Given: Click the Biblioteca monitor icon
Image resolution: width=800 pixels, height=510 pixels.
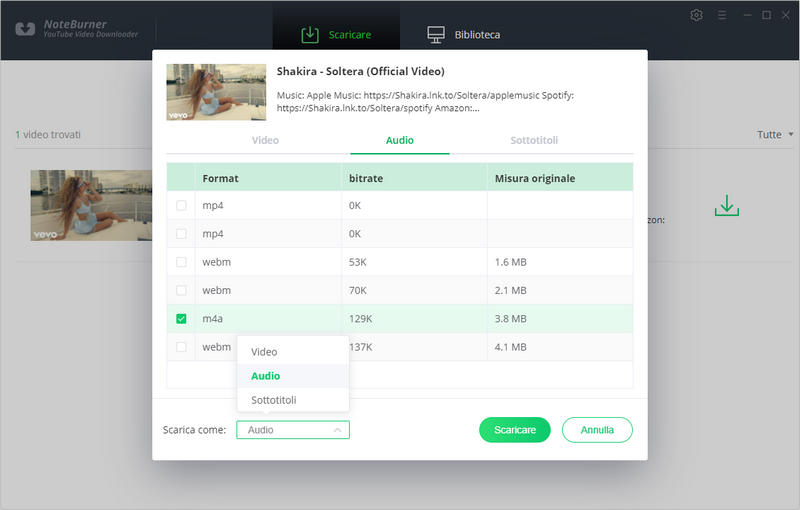Looking at the screenshot, I should point(436,35).
